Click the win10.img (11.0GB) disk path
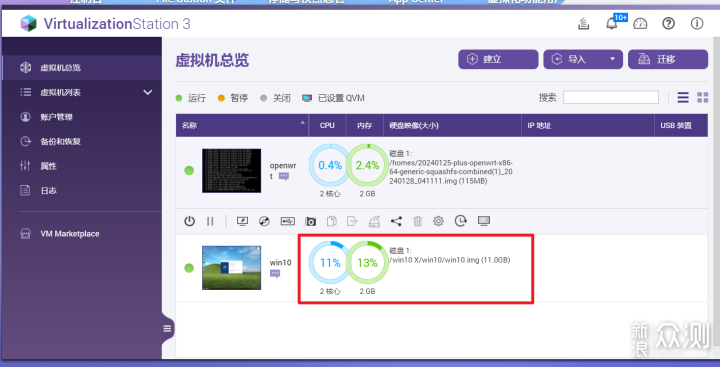The height and width of the screenshot is (367, 720). 450,260
